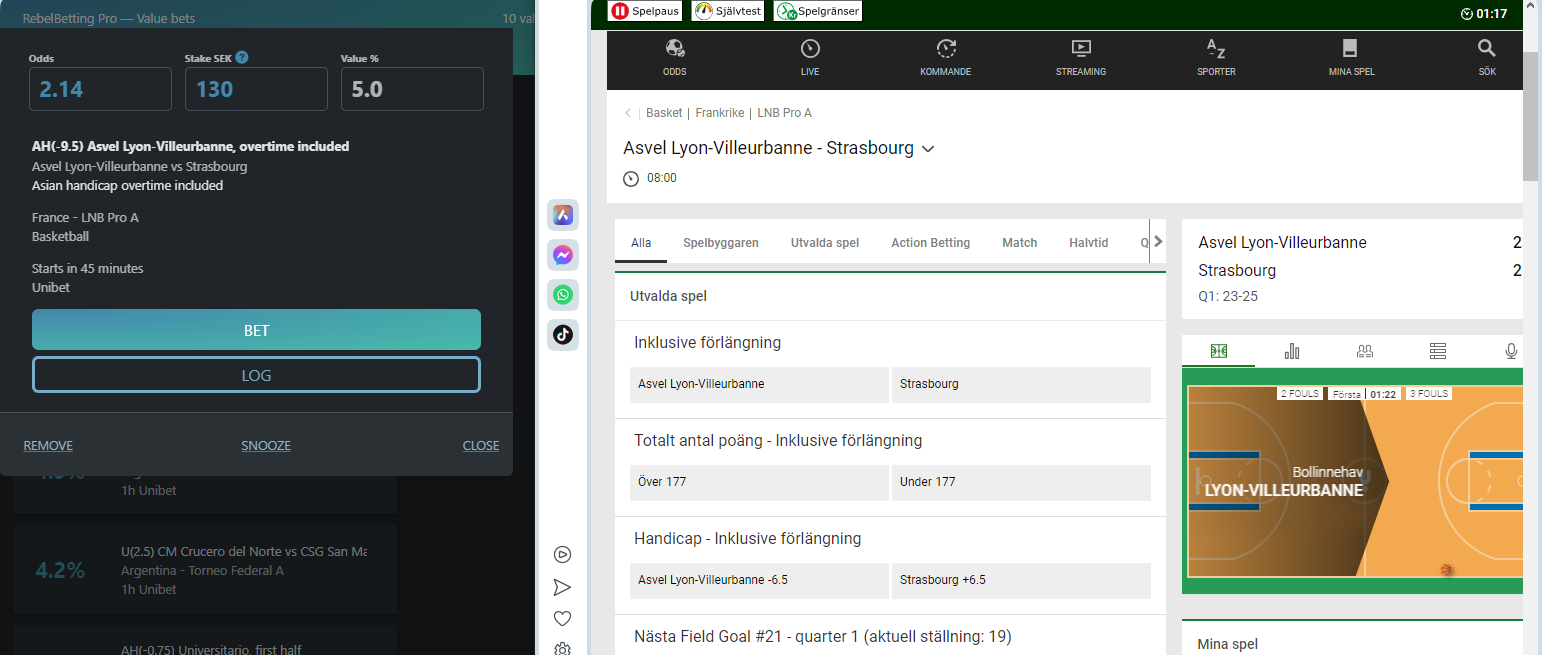Click the Basket breadcrumb link
1542x655 pixels.
[664, 113]
